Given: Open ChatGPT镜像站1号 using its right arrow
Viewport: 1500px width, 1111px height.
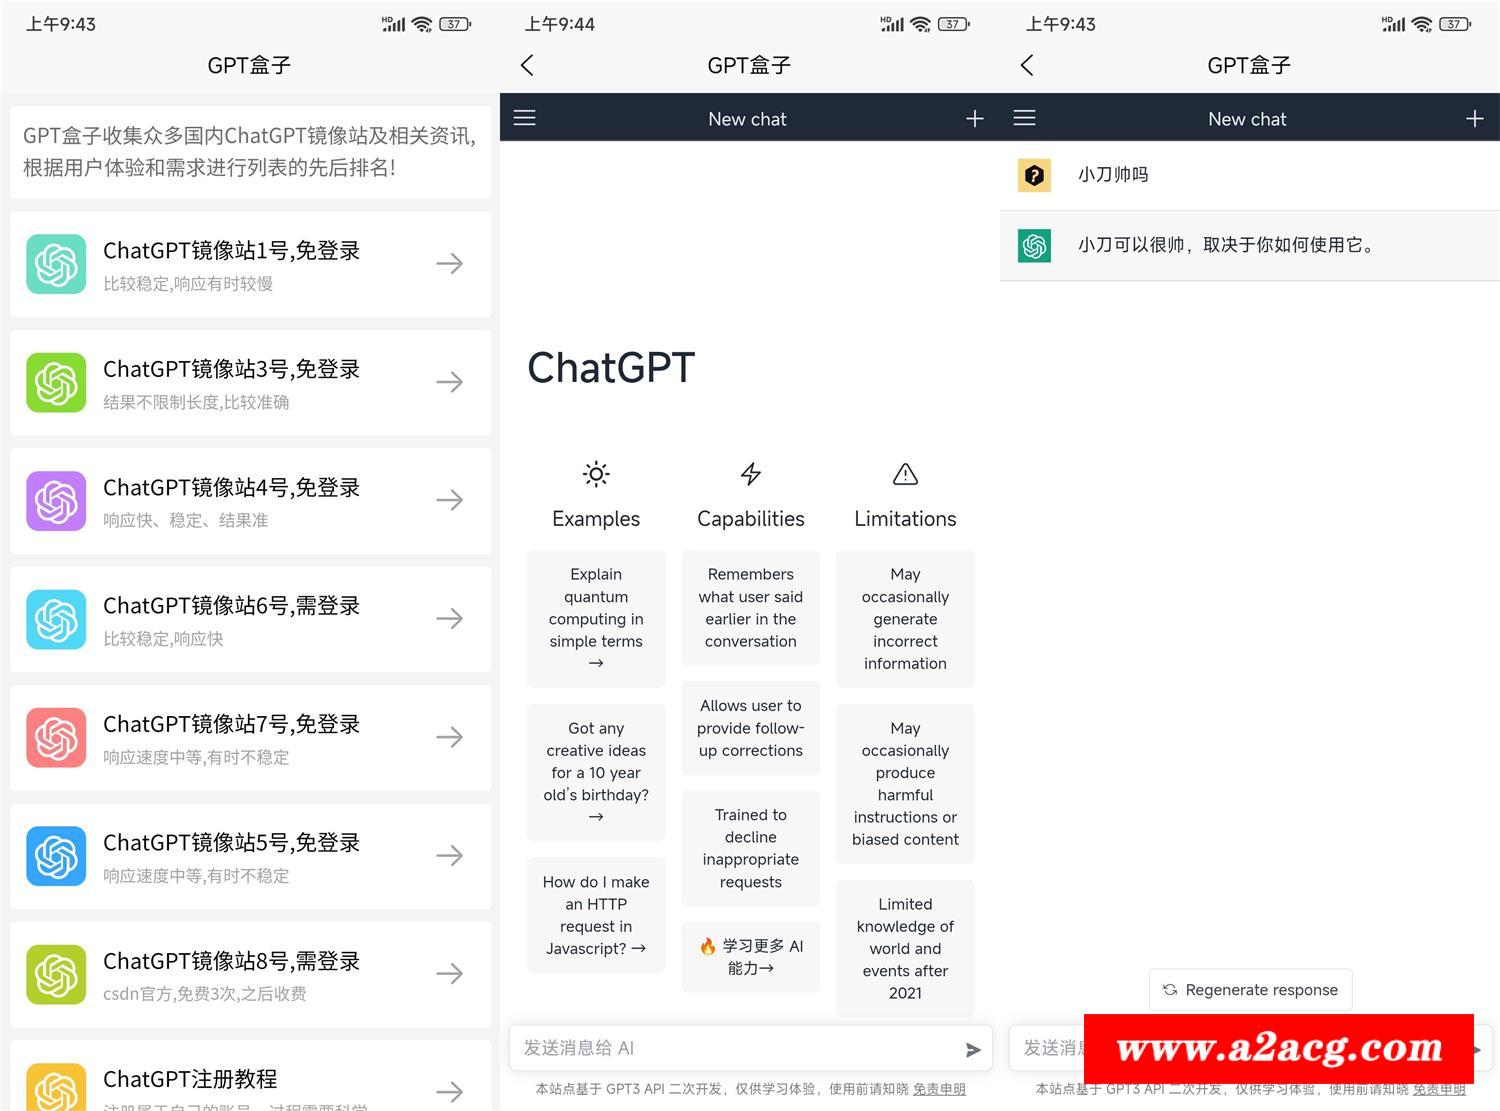Looking at the screenshot, I should pos(450,264).
